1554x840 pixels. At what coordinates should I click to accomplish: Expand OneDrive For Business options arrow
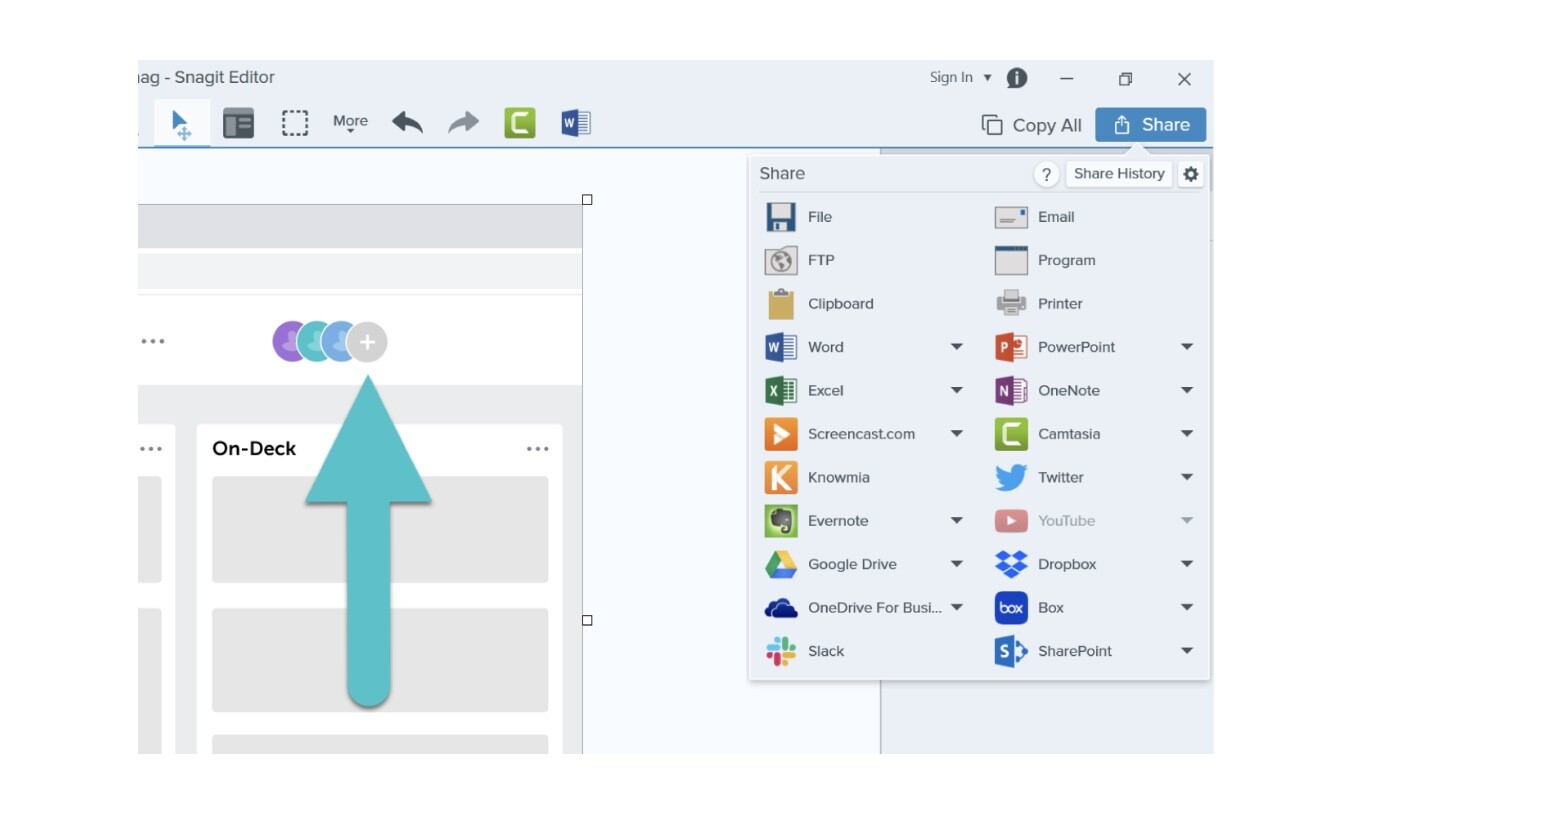pyautogui.click(x=957, y=607)
